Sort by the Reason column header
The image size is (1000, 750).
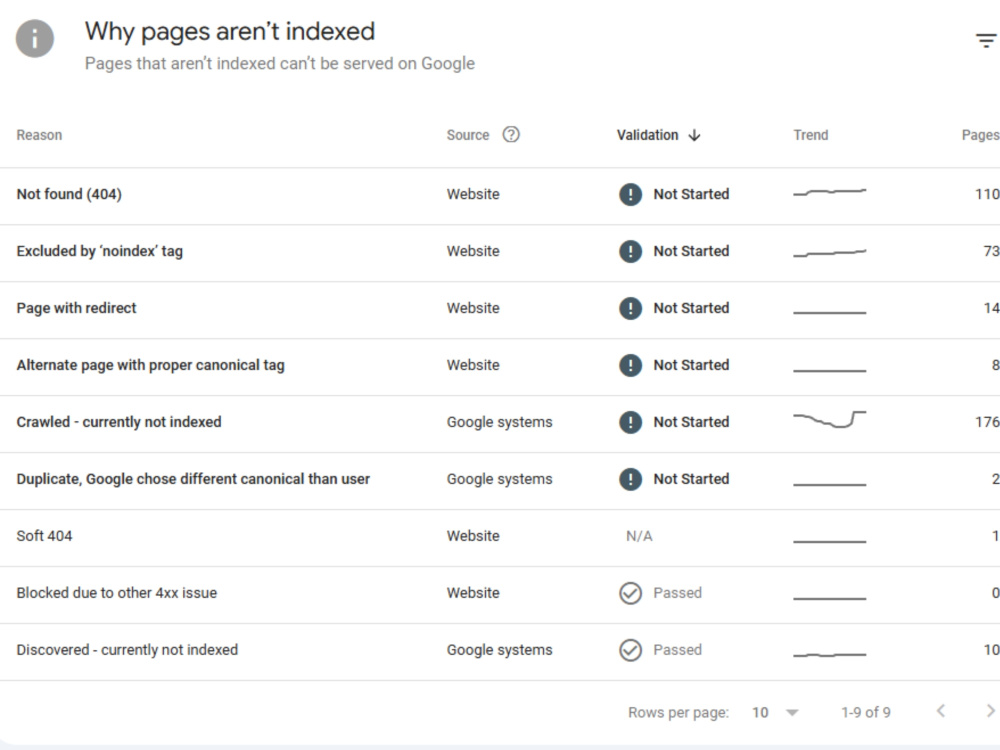(x=40, y=135)
